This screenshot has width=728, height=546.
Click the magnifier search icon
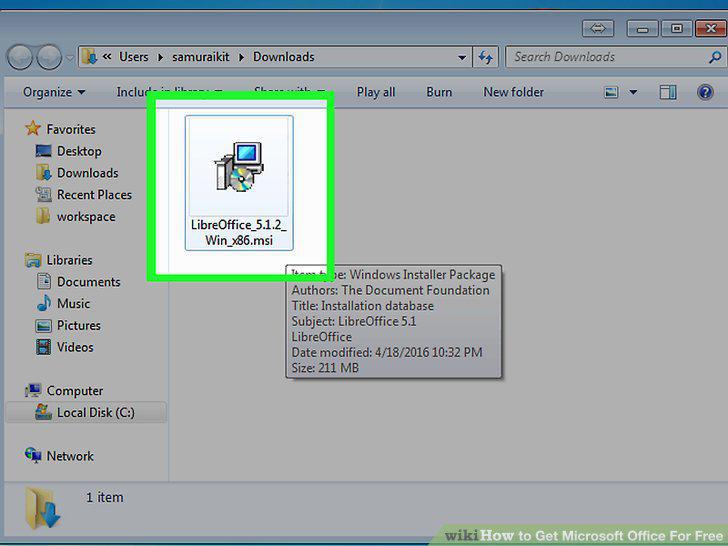715,57
